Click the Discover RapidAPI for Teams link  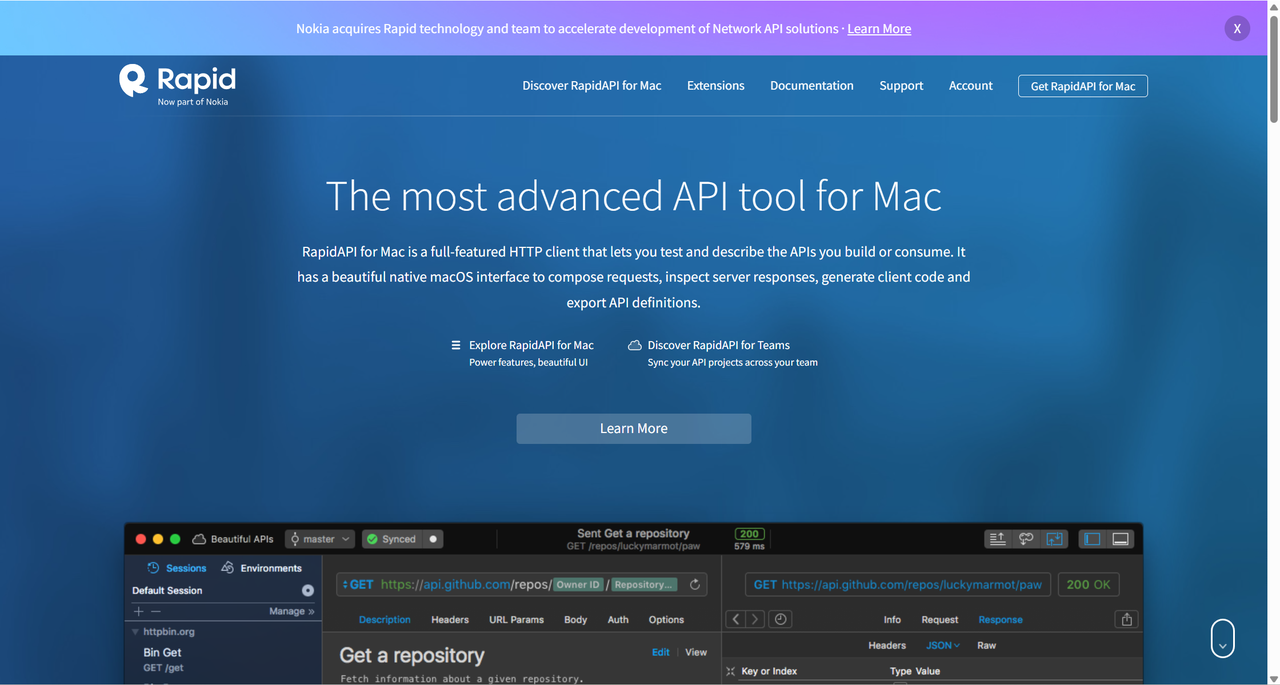[x=718, y=345]
